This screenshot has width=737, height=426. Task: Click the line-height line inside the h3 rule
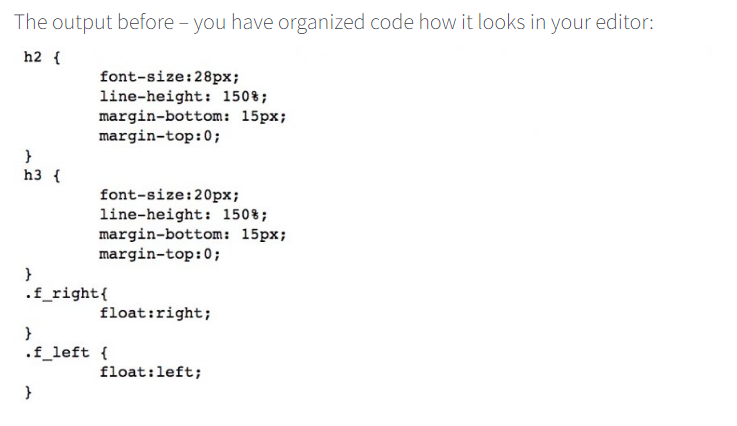[x=183, y=214]
